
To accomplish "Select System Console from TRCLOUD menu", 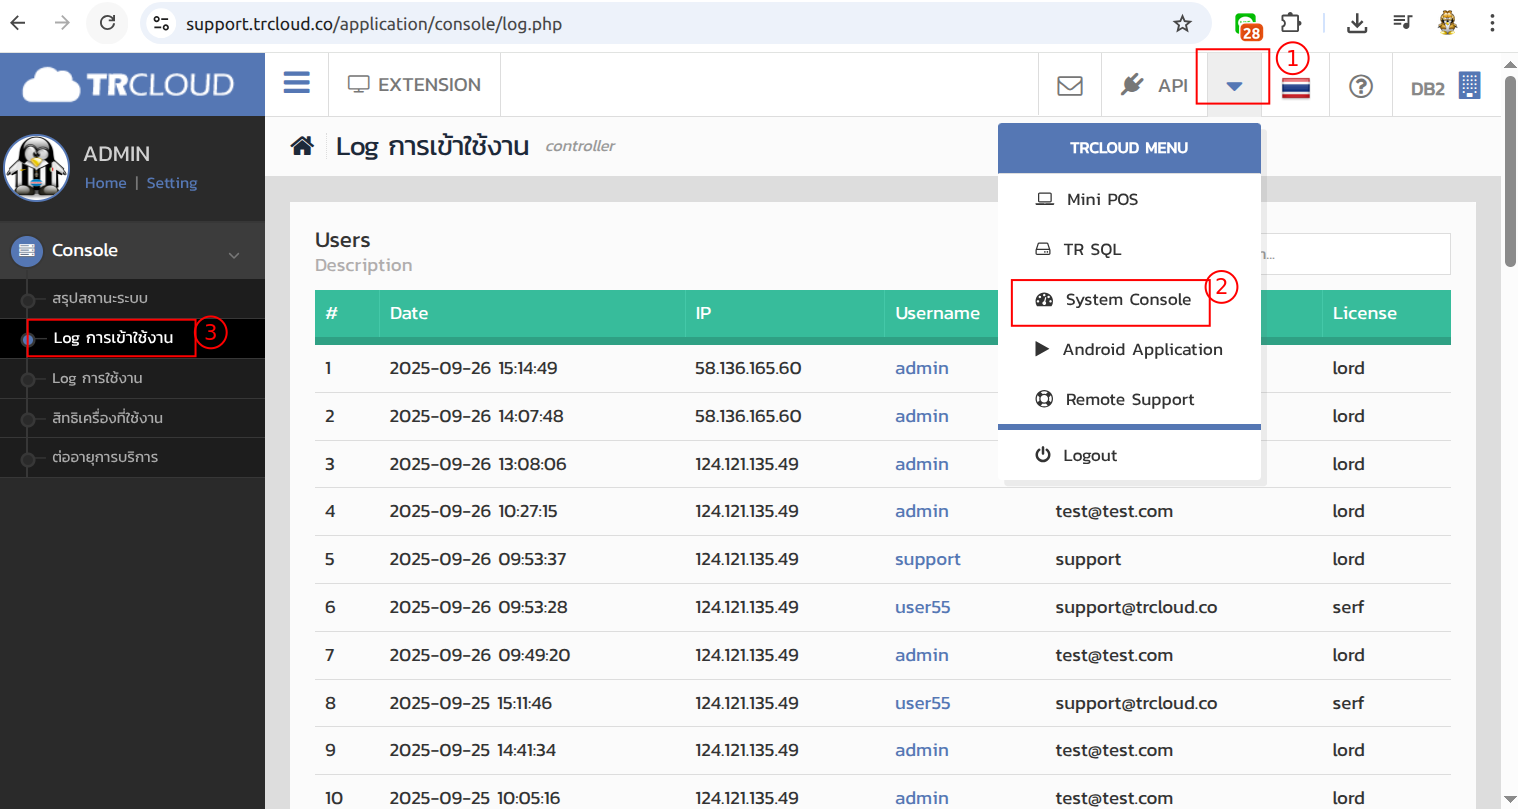I will (x=1127, y=300).
